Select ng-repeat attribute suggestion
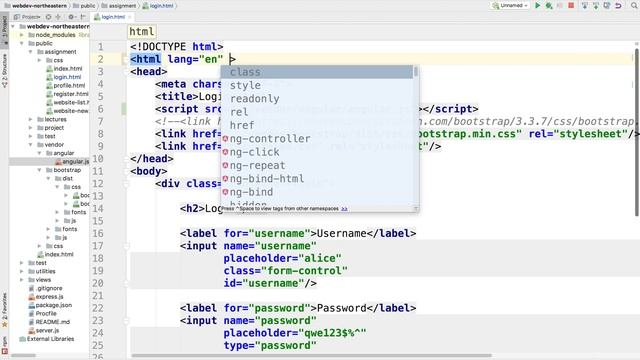 point(317,165)
